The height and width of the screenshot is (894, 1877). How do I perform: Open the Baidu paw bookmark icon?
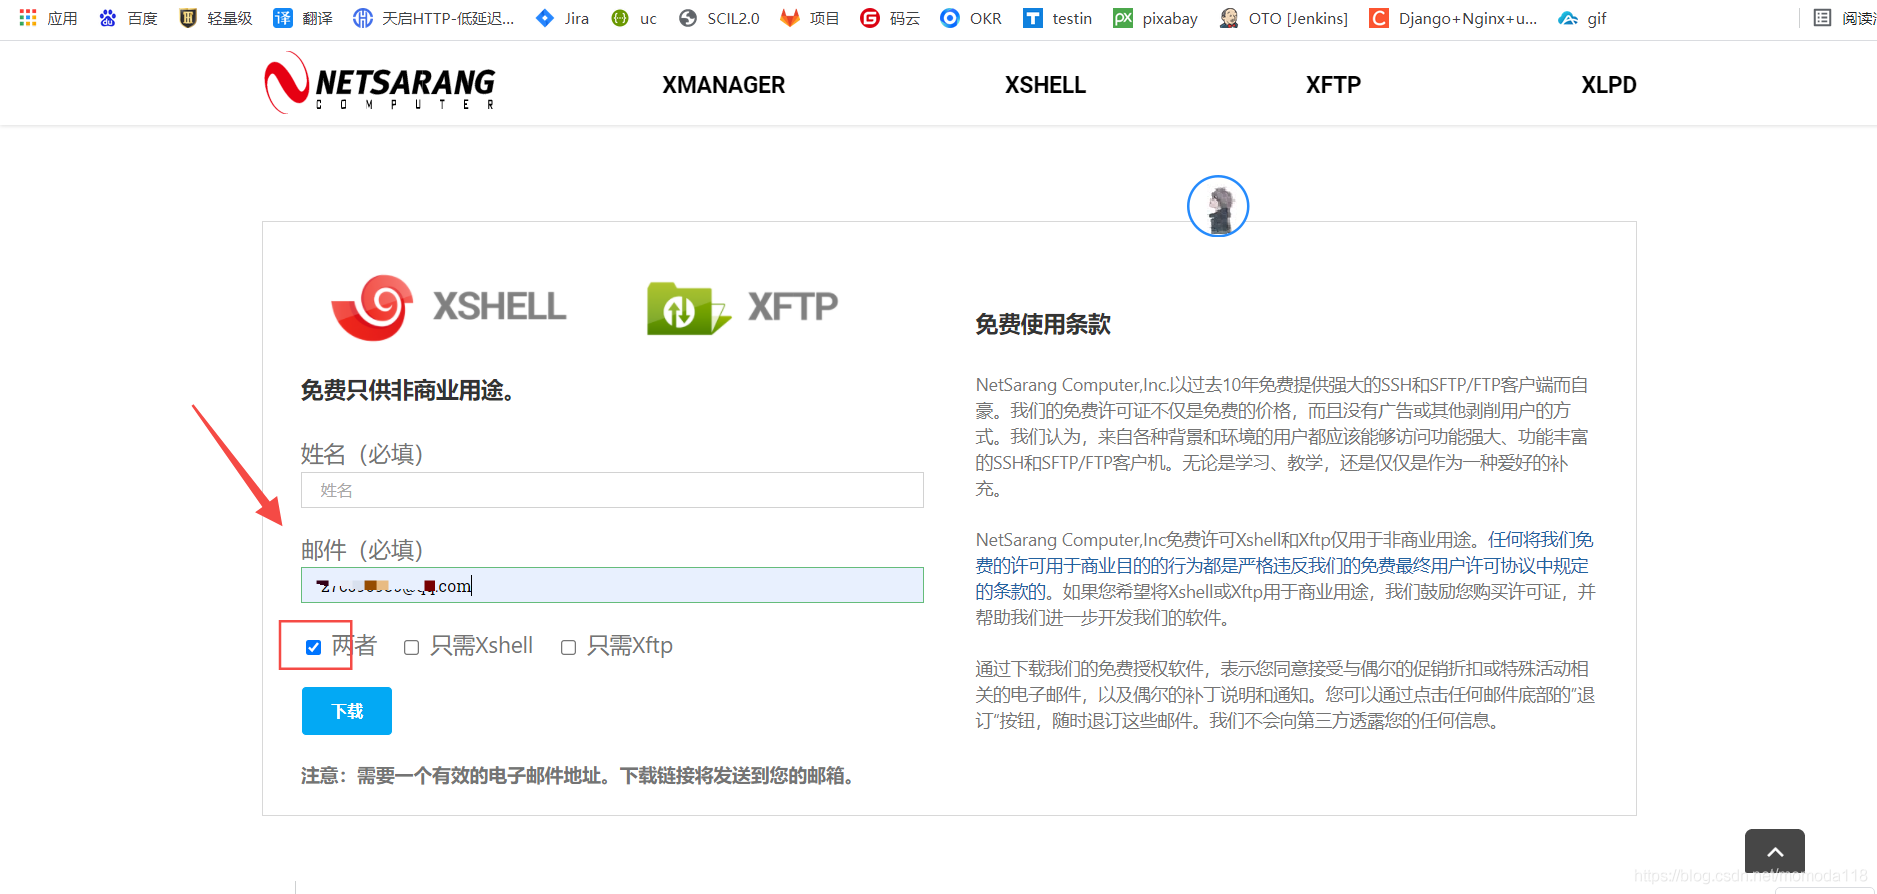click(x=108, y=18)
